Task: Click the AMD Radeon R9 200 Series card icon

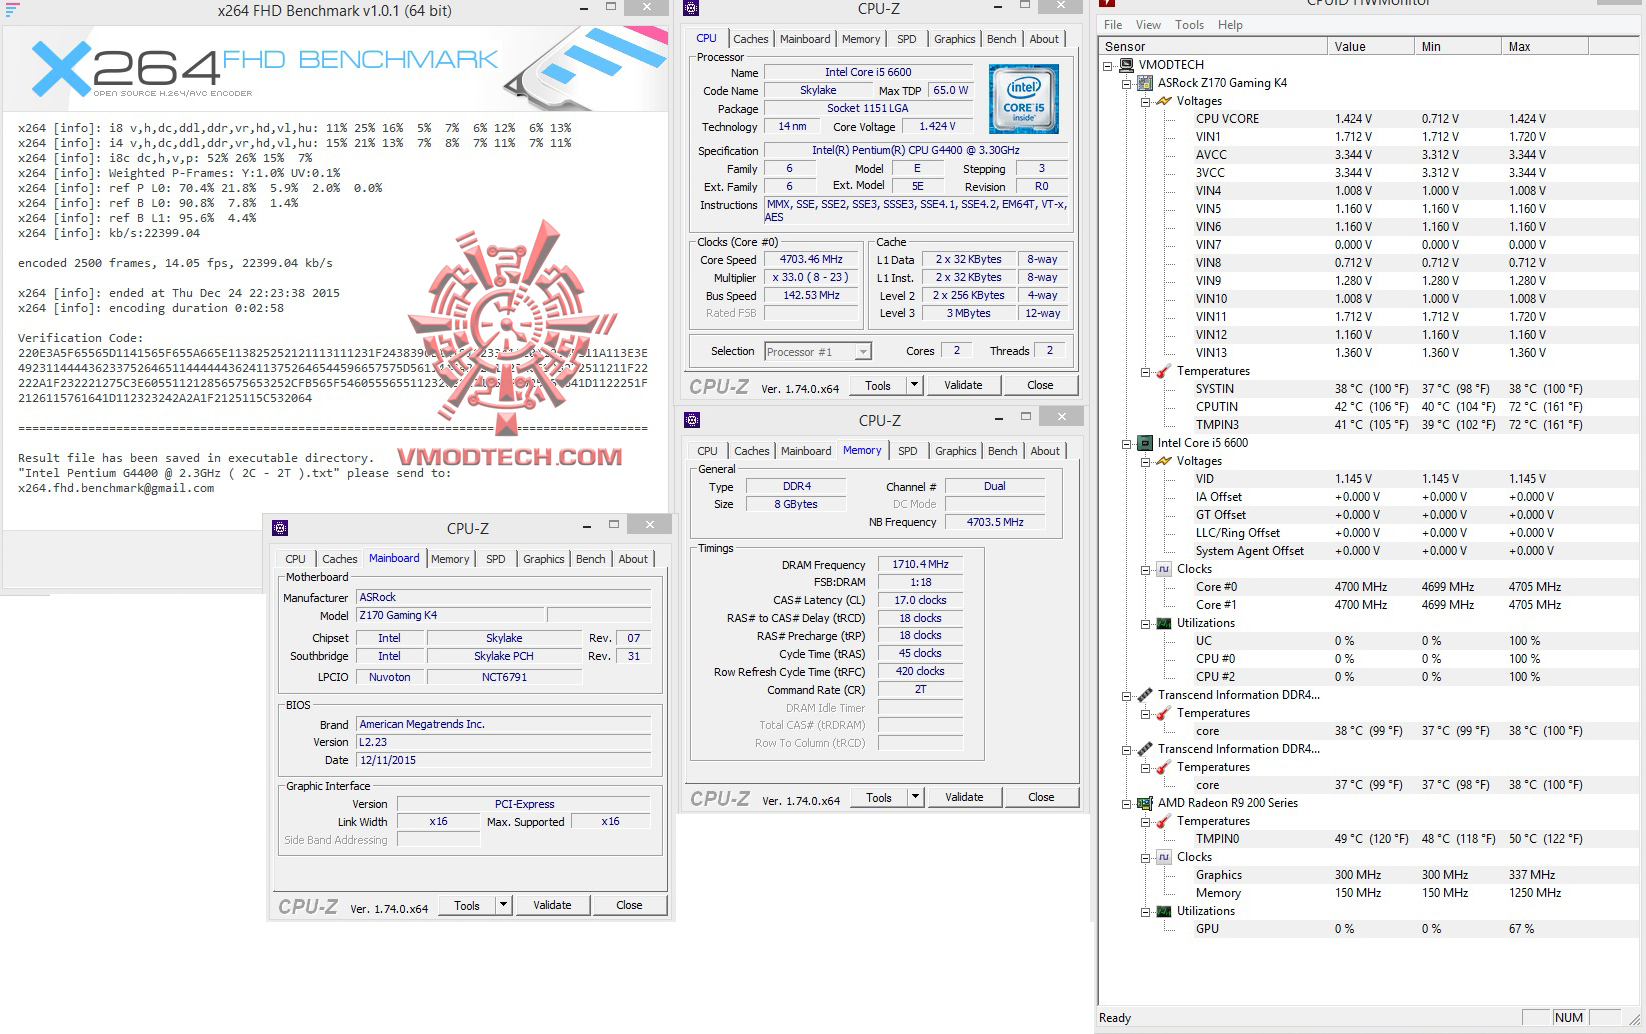Action: click(x=1146, y=803)
